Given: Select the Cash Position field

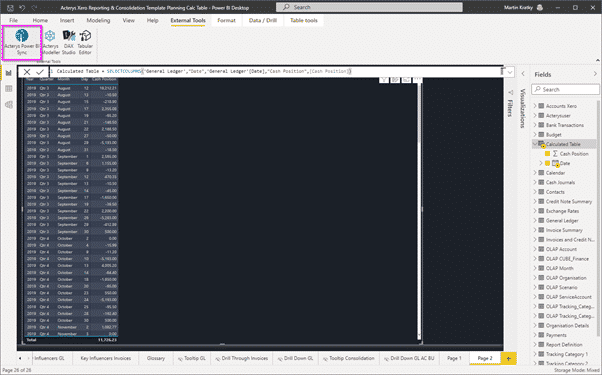Looking at the screenshot, I should click(x=574, y=154).
